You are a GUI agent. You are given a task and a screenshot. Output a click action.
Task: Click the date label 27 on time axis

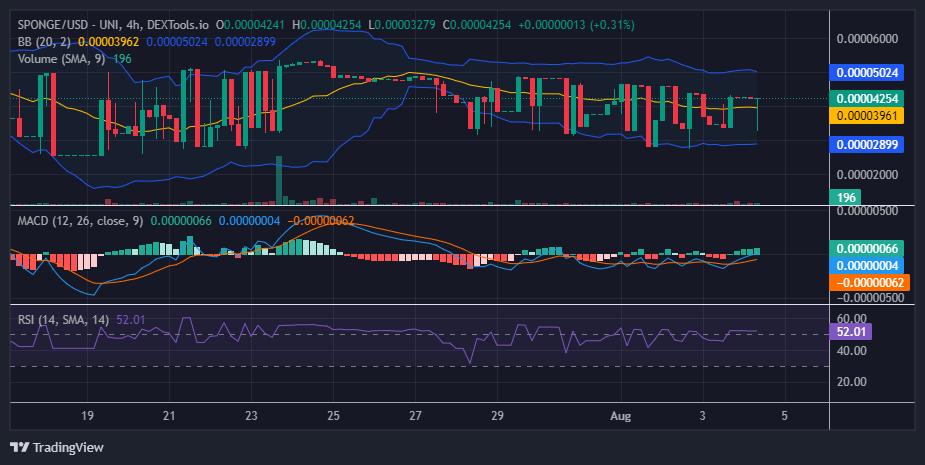coord(415,415)
